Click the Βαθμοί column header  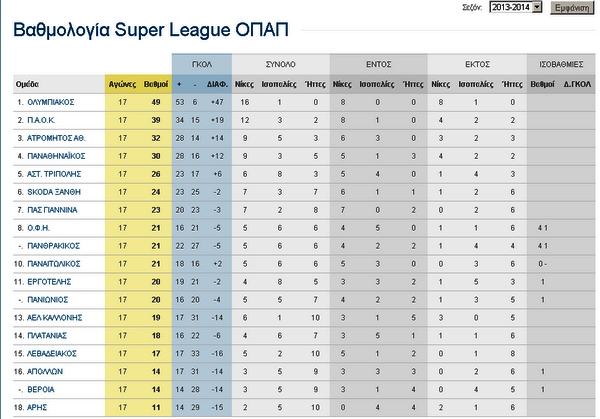155,84
